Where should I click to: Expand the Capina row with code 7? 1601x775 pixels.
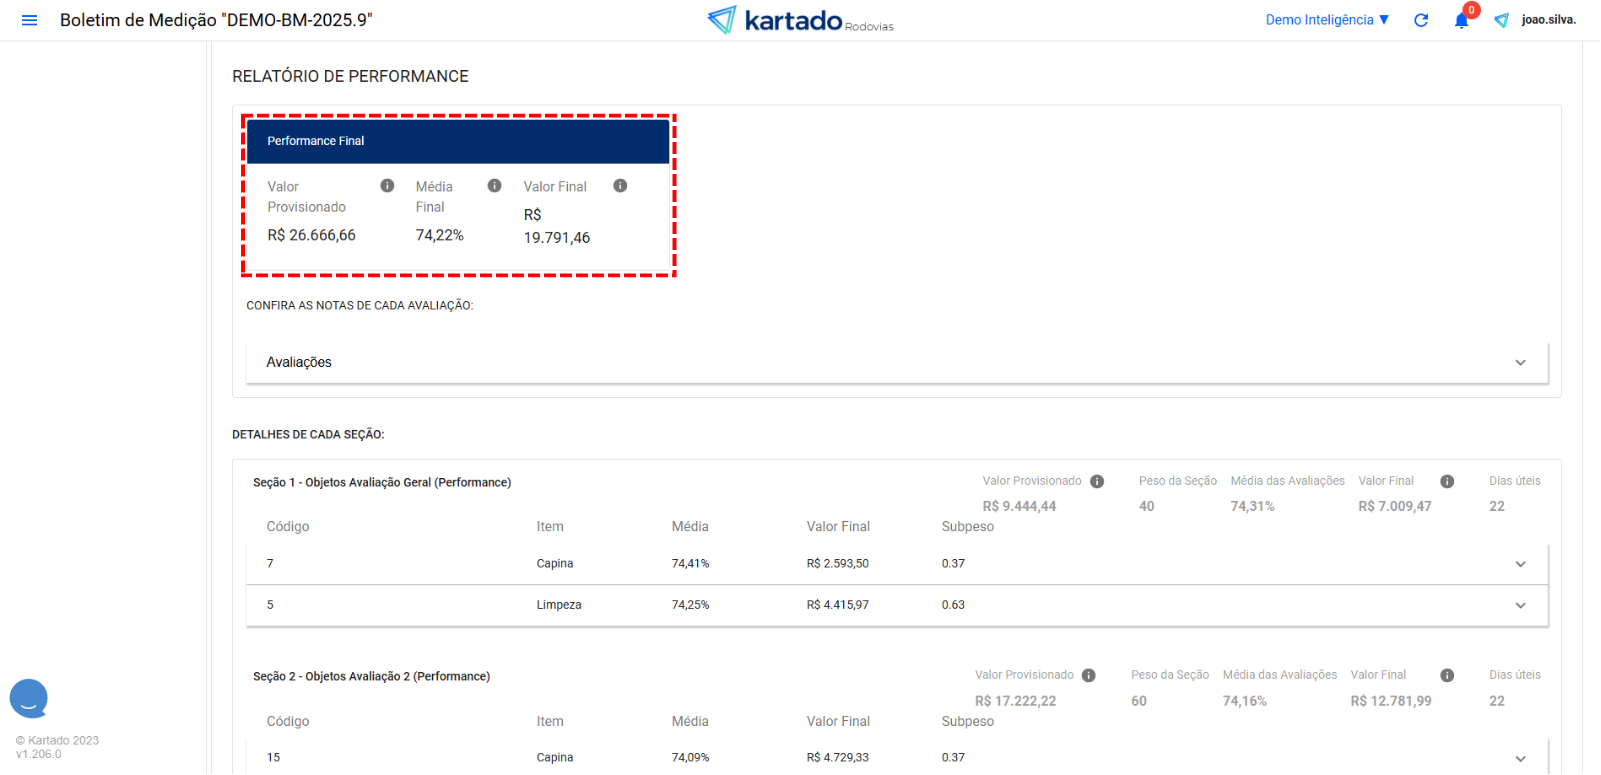coord(1520,564)
